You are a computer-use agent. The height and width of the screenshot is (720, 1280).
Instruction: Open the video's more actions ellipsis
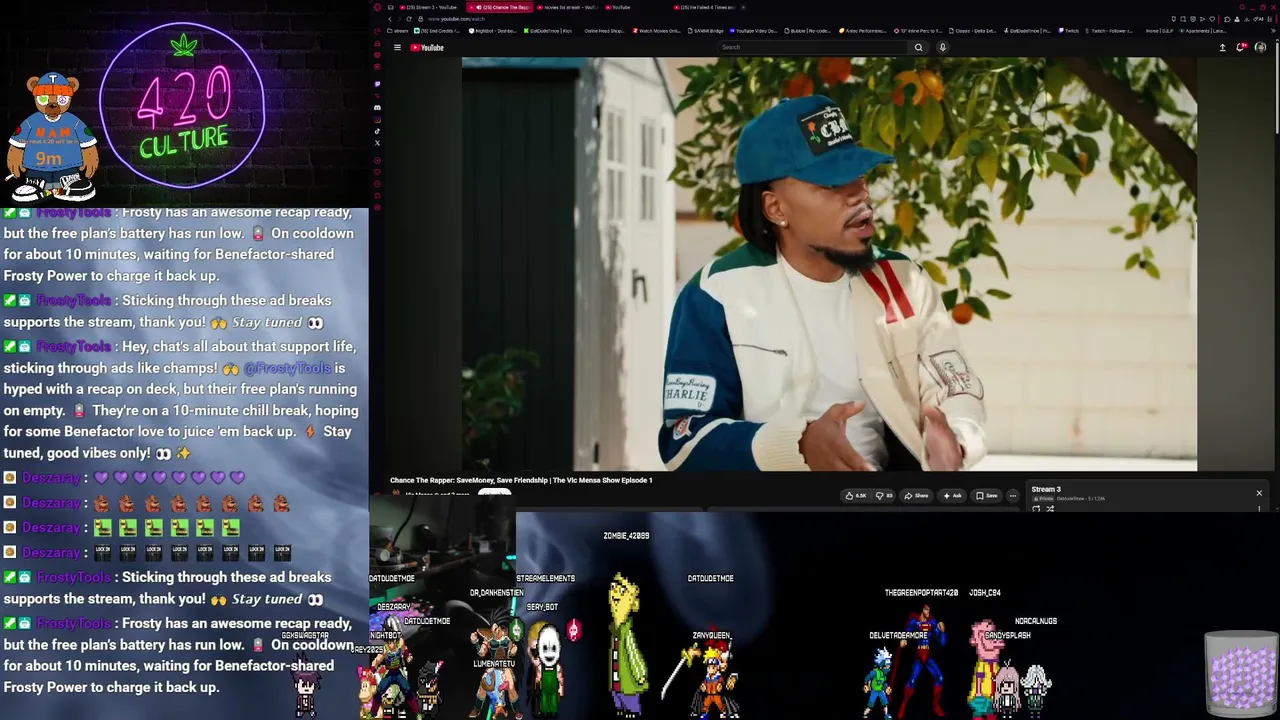click(x=1013, y=496)
